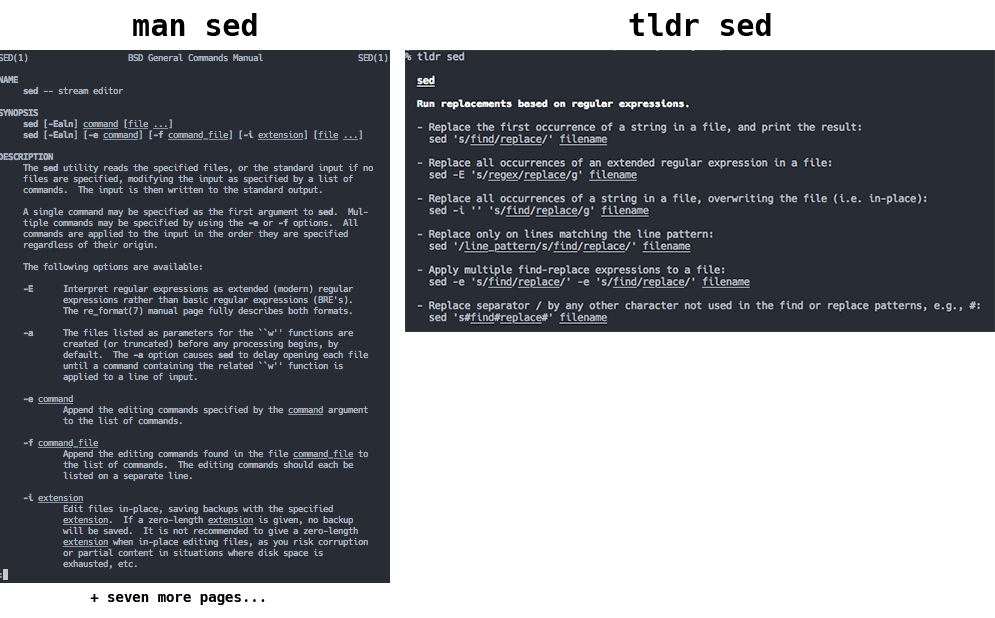Click synopsis line containing [-f command_file]
This screenshot has height=618, width=995.
[x=193, y=135]
